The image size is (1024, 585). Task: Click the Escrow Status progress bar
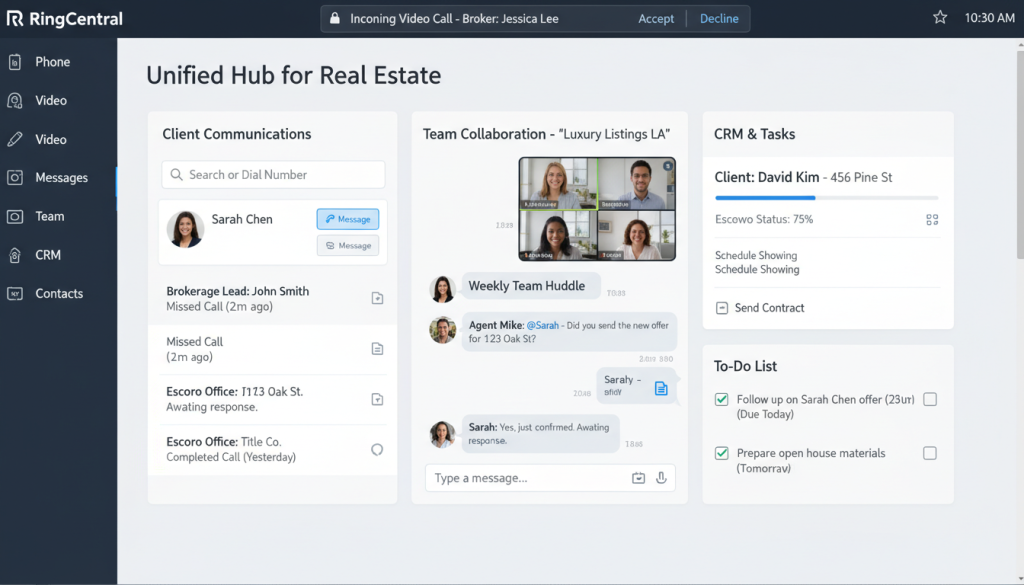827,198
